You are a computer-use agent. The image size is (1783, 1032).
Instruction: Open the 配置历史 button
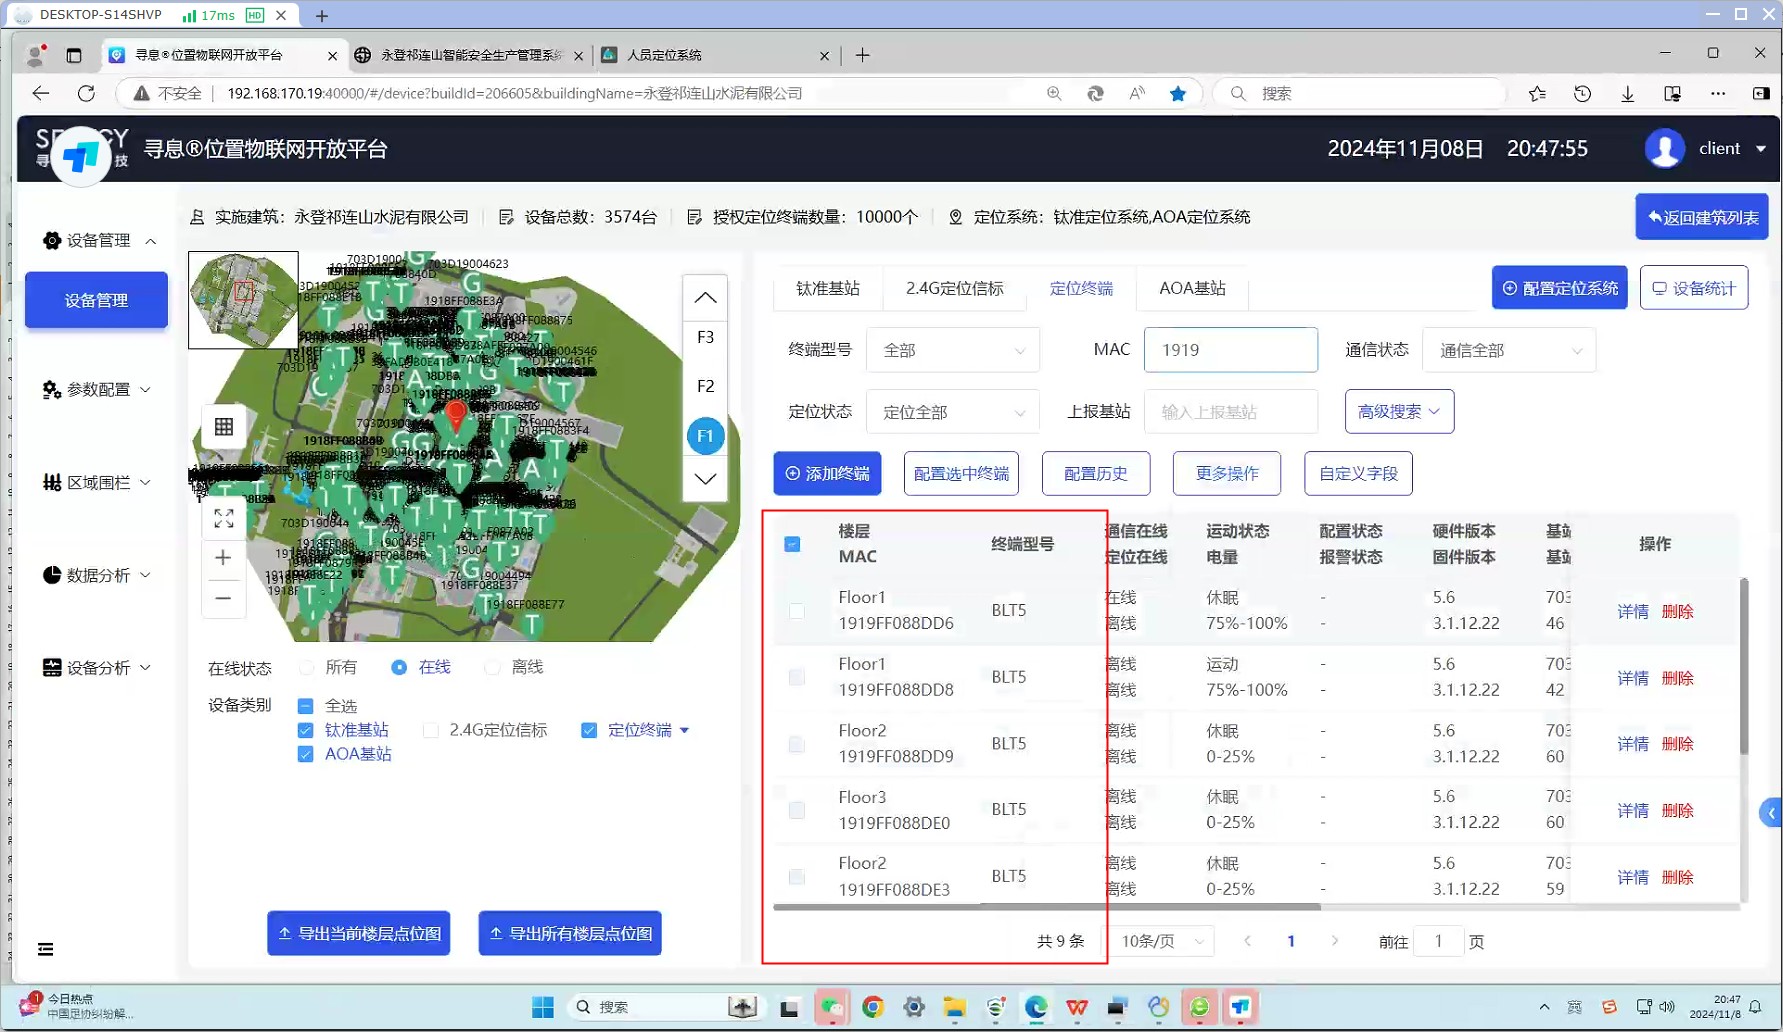point(1096,473)
